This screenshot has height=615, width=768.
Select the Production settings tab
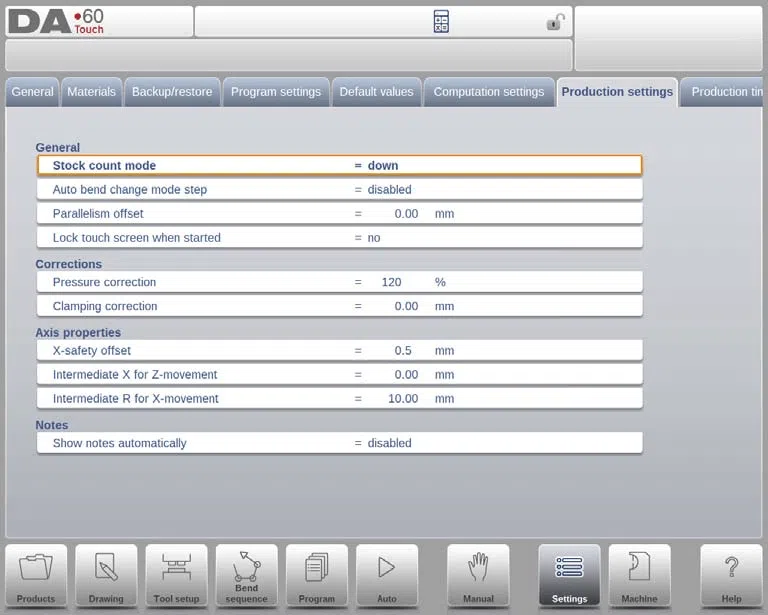click(617, 92)
